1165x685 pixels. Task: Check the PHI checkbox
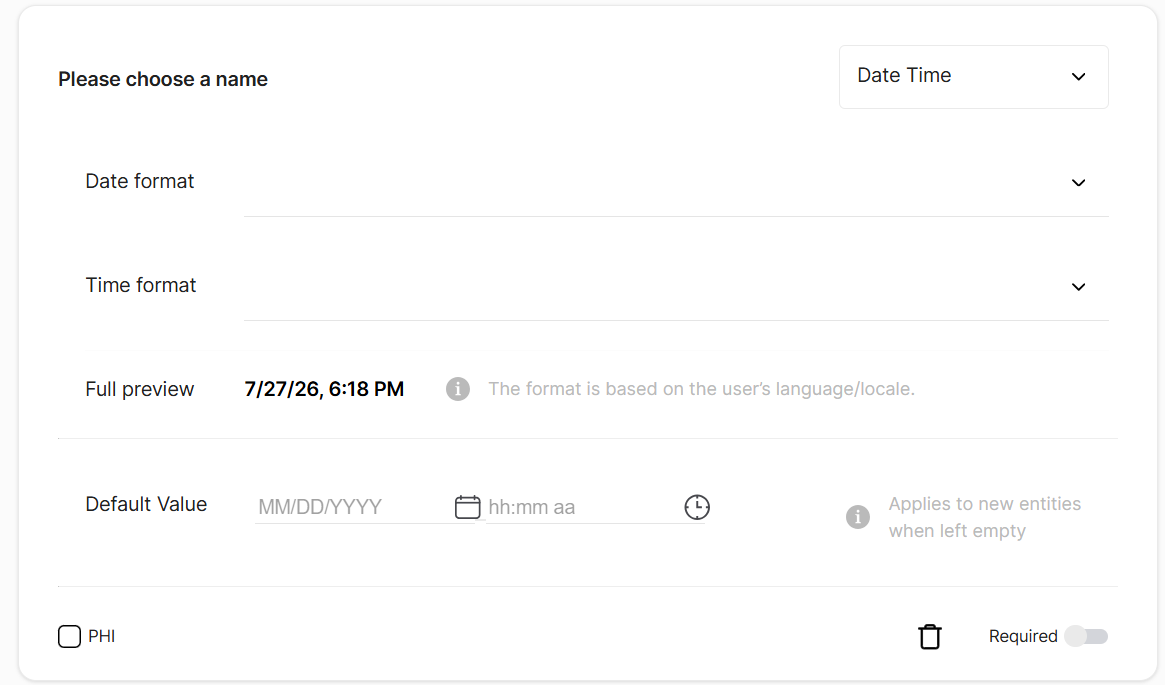[x=69, y=637]
